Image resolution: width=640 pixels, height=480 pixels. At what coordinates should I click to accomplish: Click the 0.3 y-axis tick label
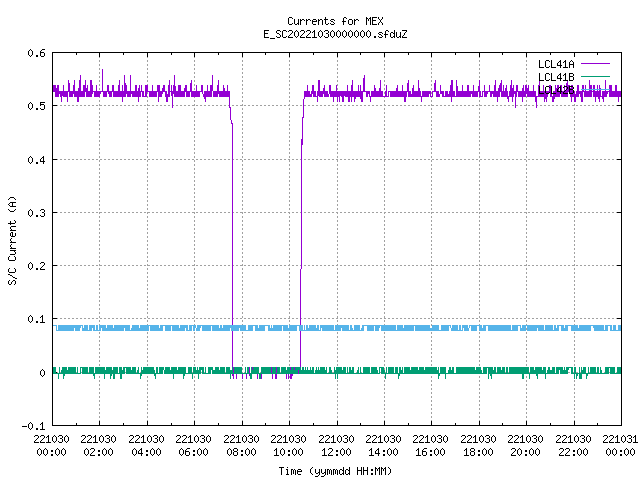(36, 213)
